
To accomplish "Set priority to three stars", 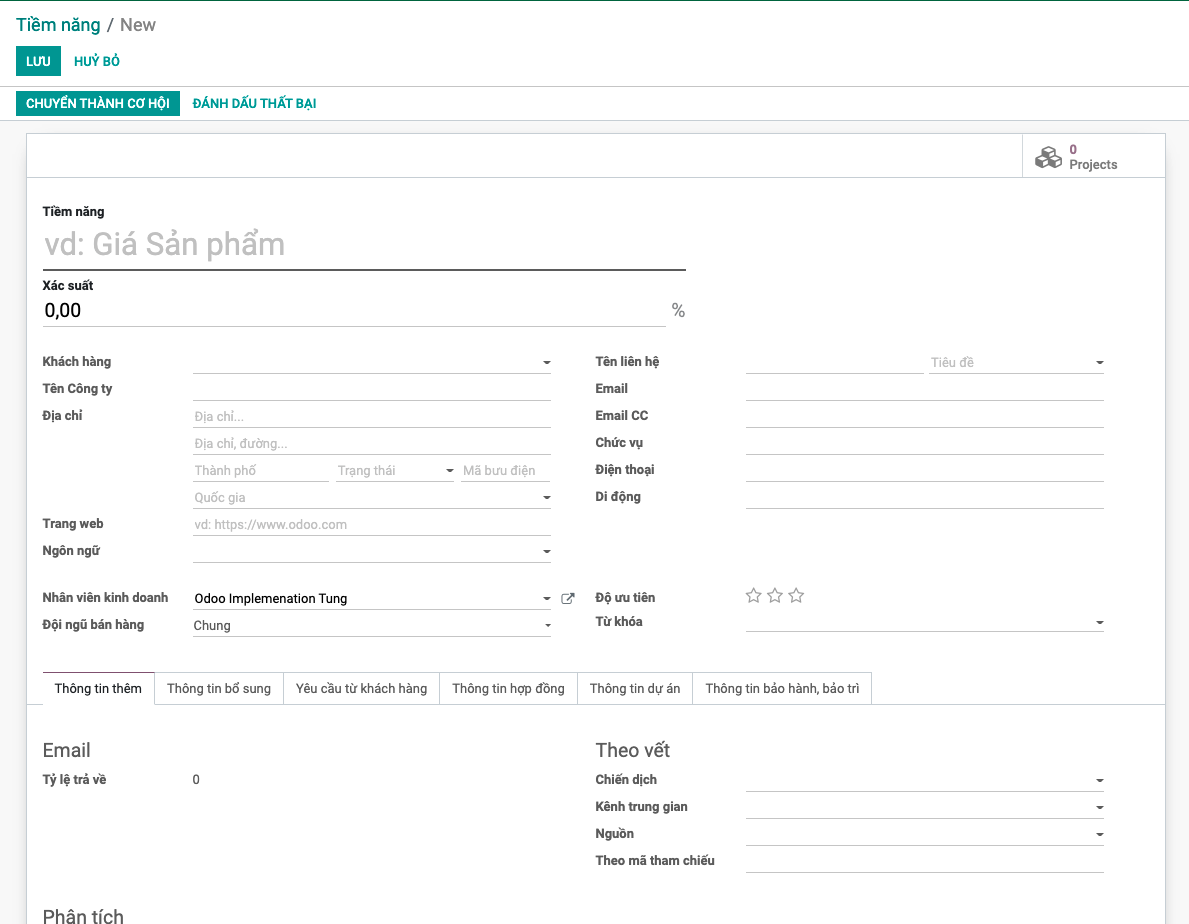I will (796, 596).
